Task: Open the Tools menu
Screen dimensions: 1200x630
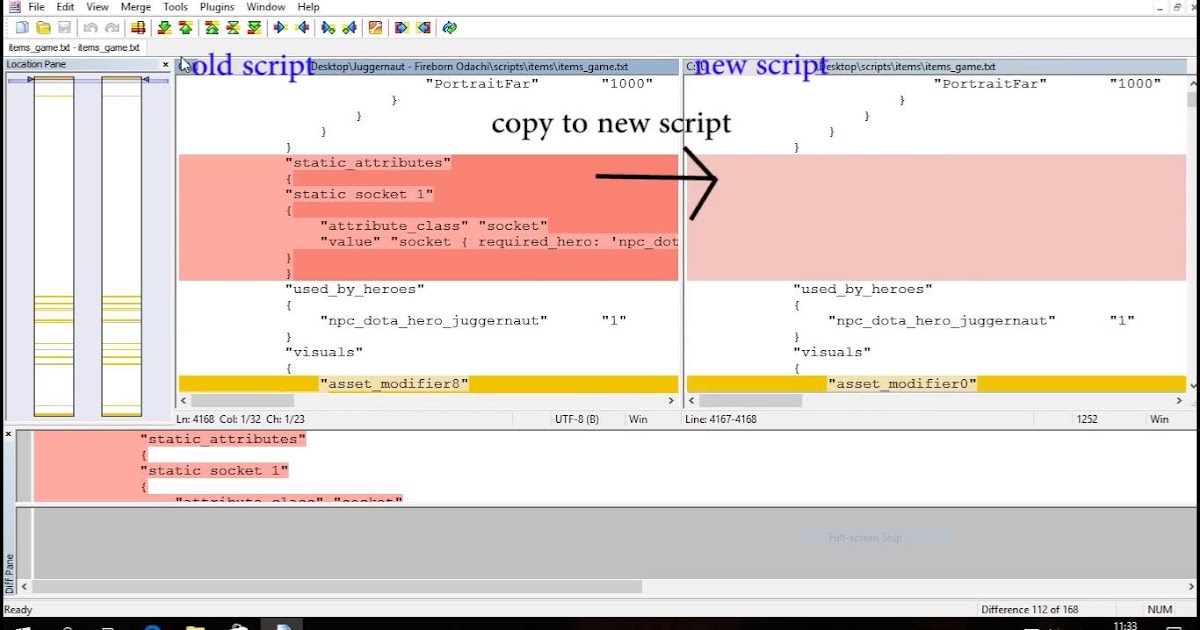Action: 175,7
